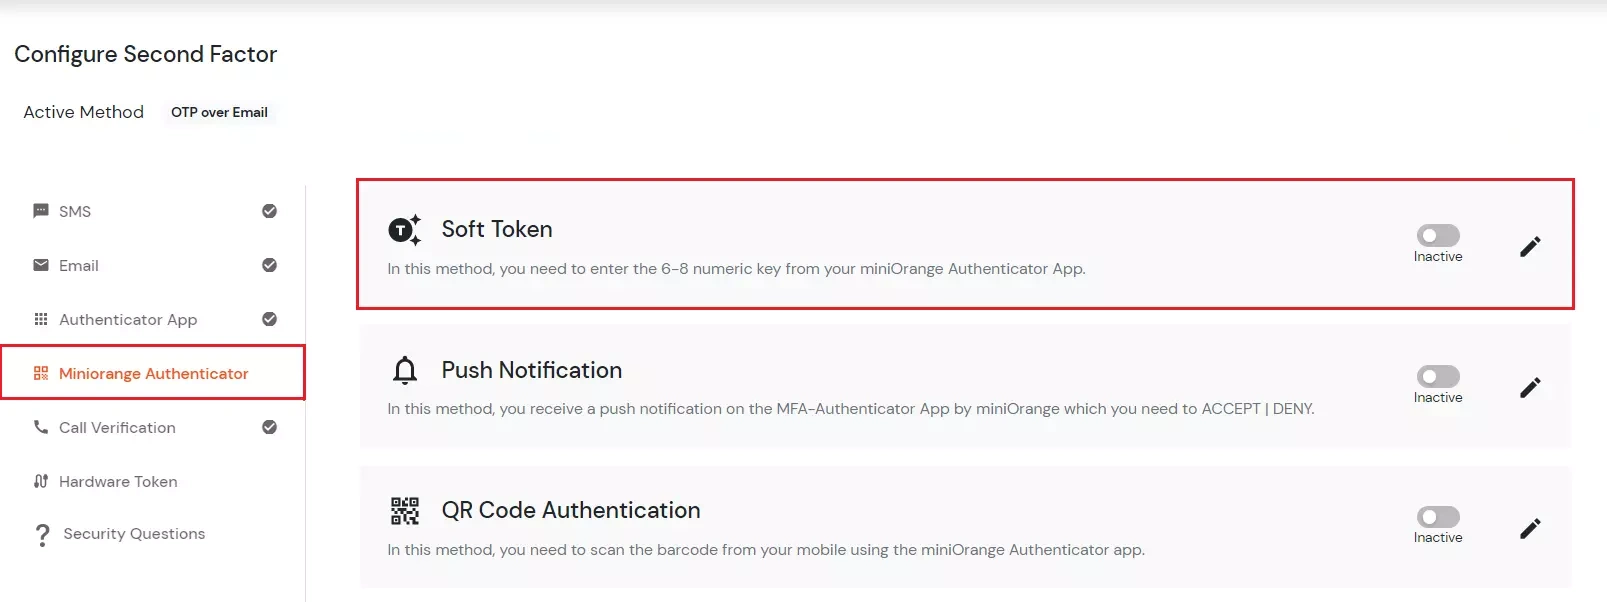Open Hardware Token configuration from sidebar
This screenshot has height=602, width=1607.
[x=120, y=481]
